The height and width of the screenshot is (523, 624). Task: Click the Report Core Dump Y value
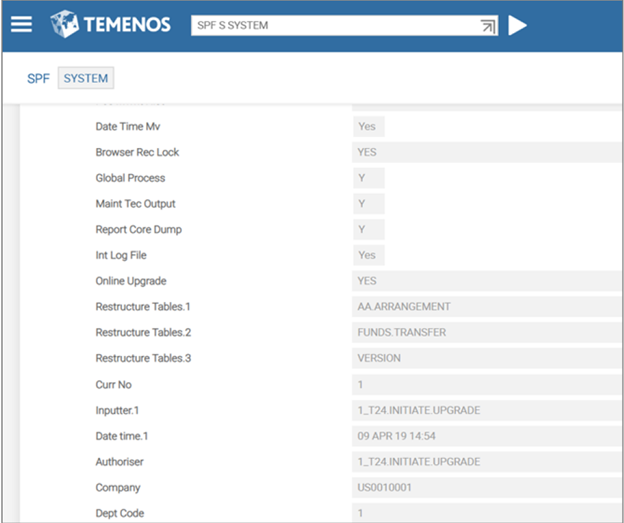(x=368, y=230)
